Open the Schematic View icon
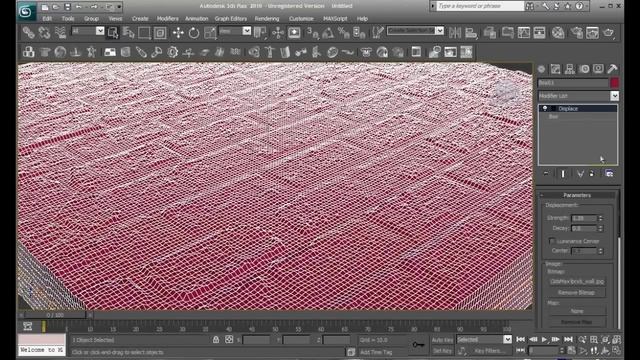Image resolution: width=640 pixels, height=360 pixels. [540, 33]
